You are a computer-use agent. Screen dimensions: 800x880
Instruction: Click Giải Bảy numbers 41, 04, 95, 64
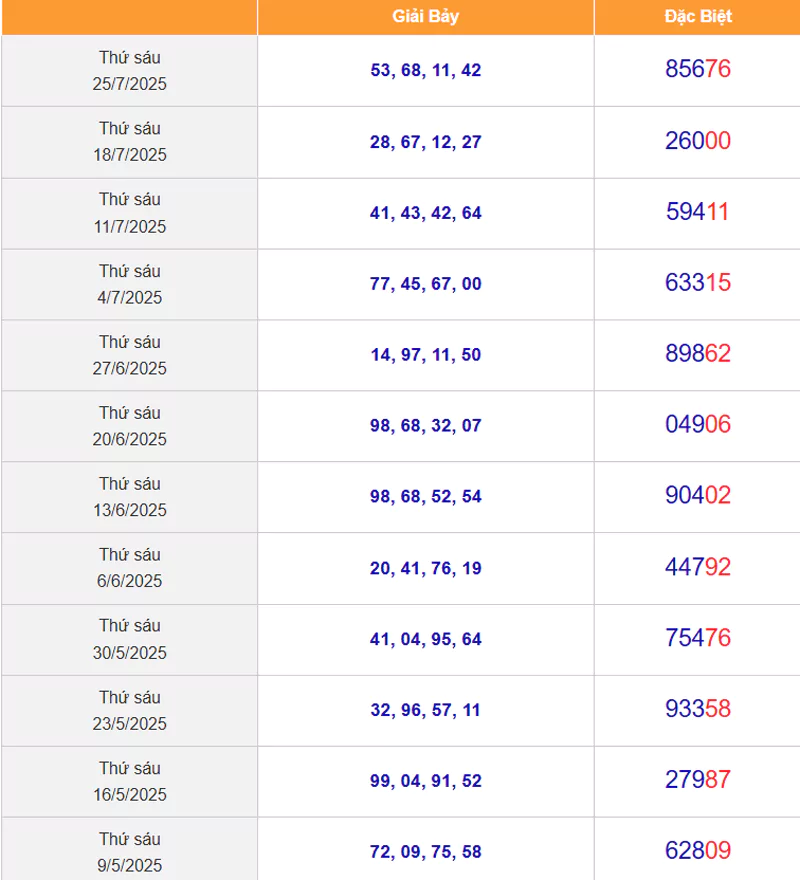[426, 639]
